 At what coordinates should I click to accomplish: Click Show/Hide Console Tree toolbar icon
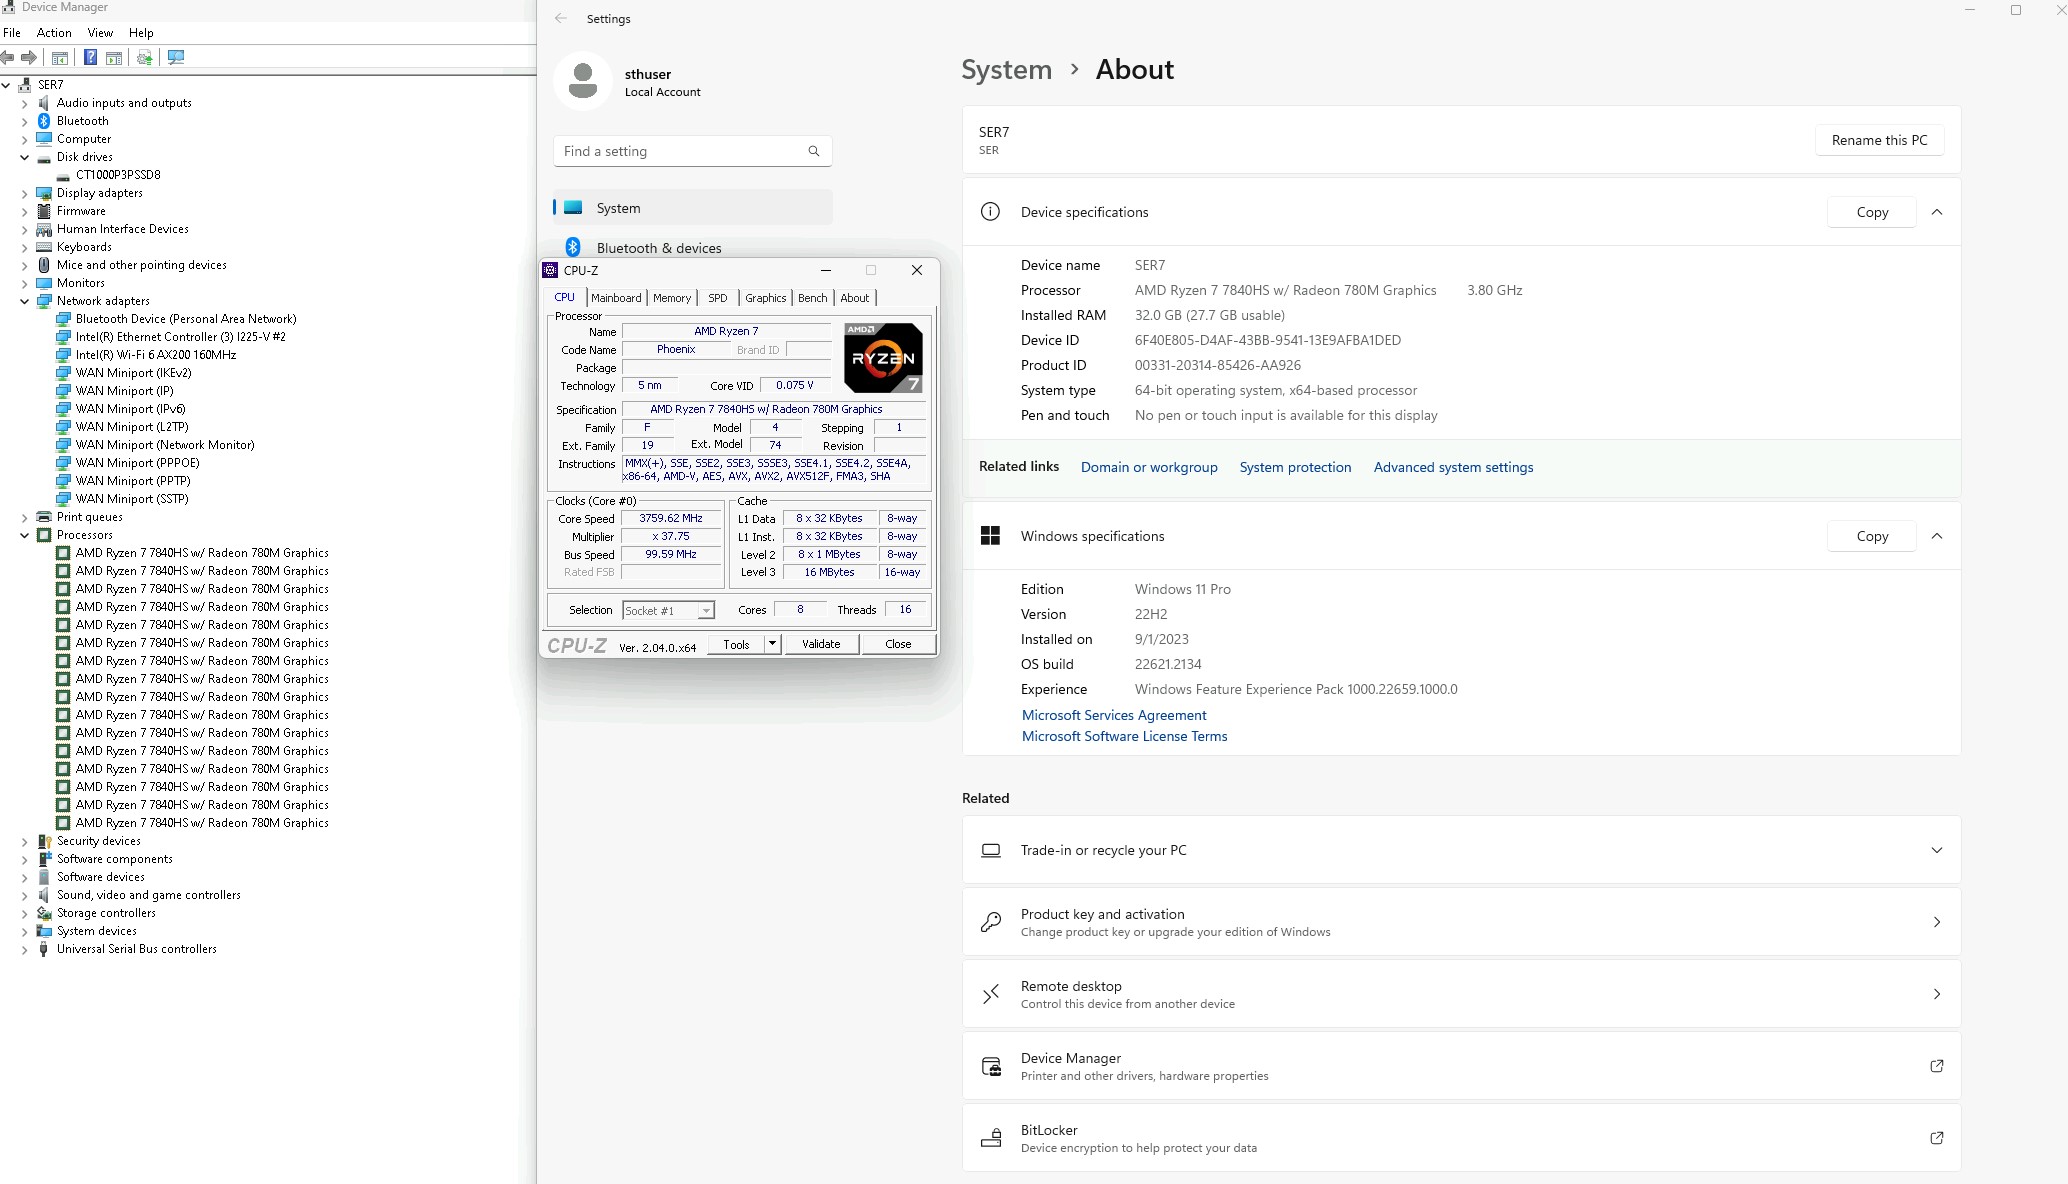coord(60,58)
